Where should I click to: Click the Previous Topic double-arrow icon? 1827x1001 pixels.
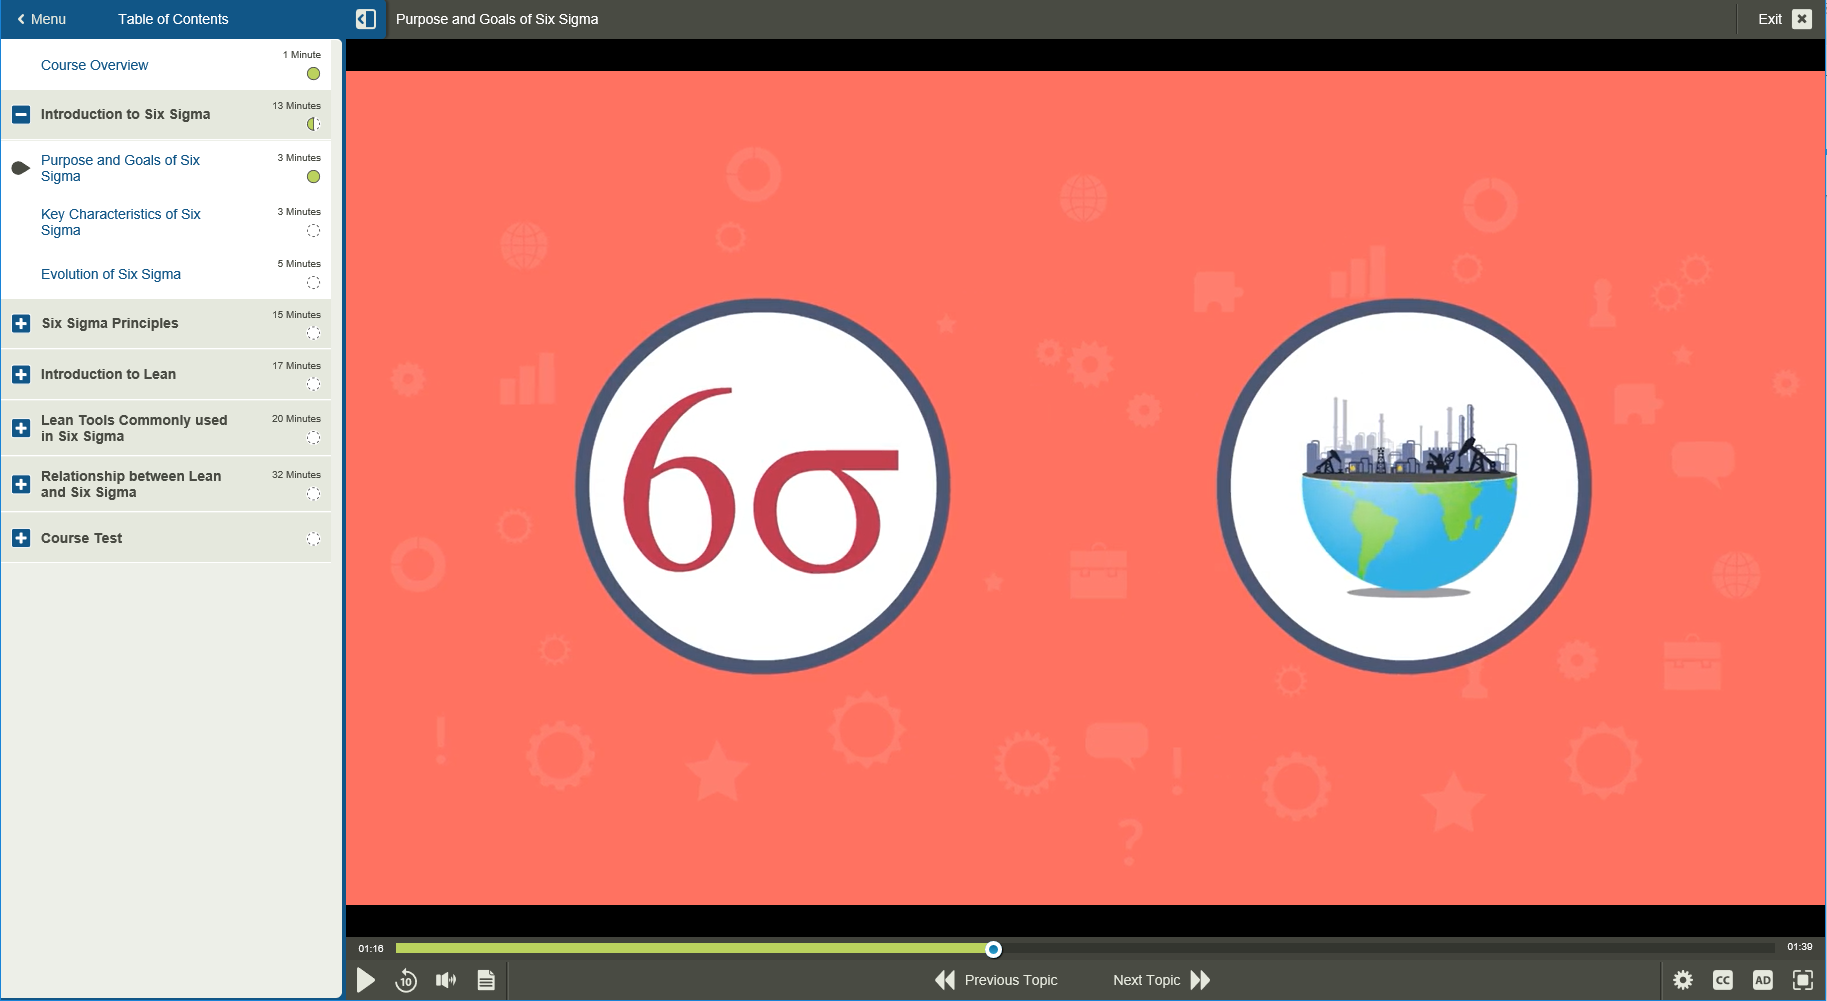(944, 980)
